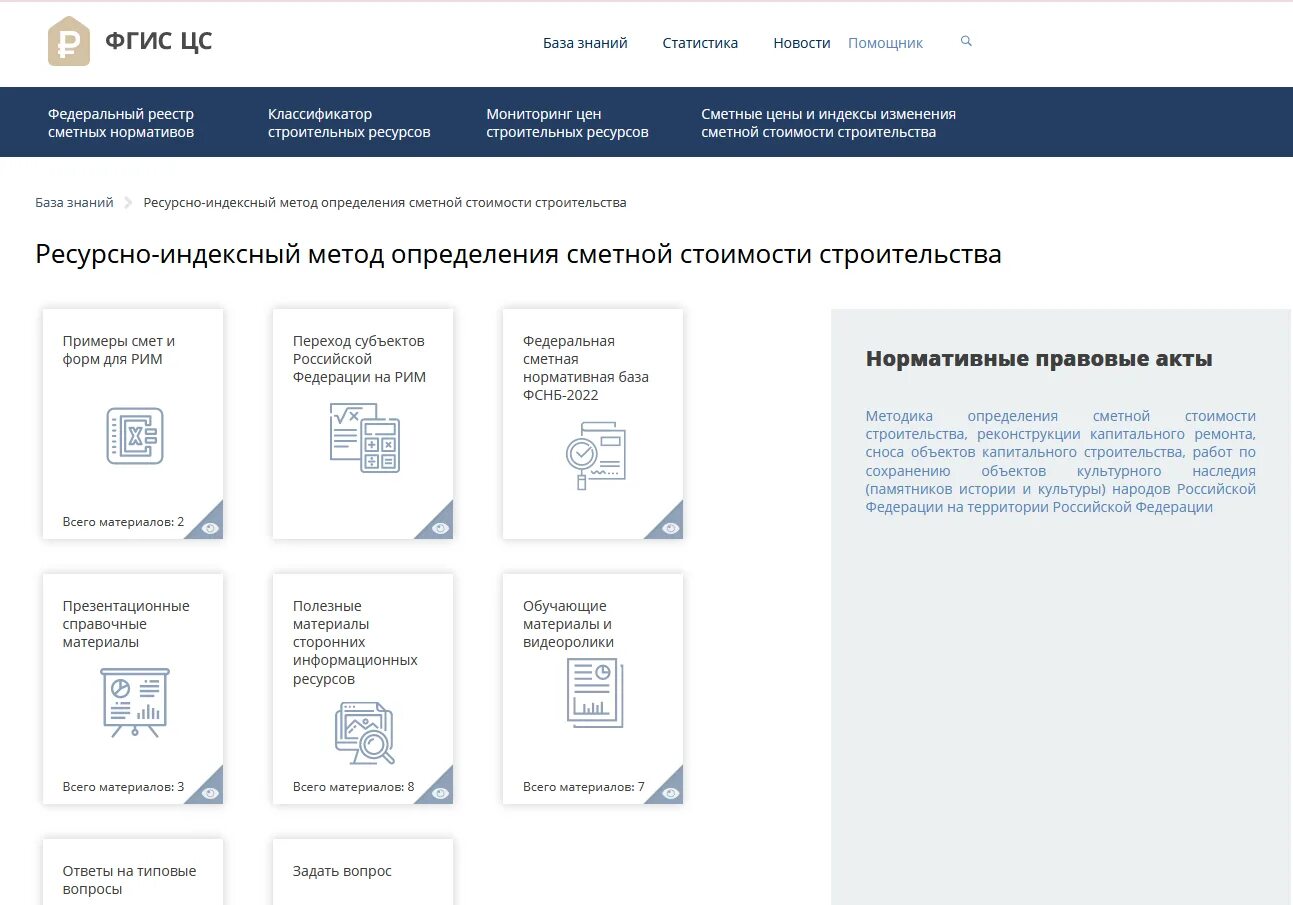
Task: Toggle eye icon on Обучающие материалы card
Action: pyautogui.click(x=670, y=793)
